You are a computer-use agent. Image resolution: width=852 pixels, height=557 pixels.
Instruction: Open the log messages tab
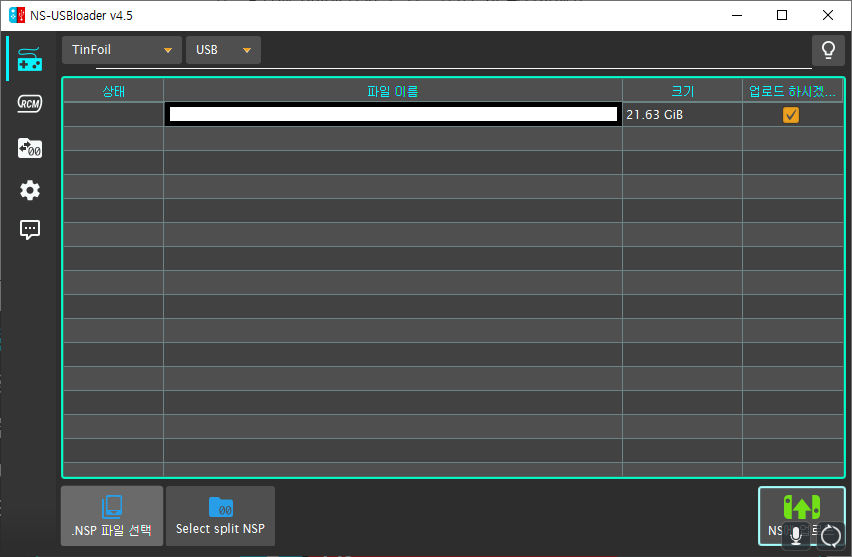(30, 230)
